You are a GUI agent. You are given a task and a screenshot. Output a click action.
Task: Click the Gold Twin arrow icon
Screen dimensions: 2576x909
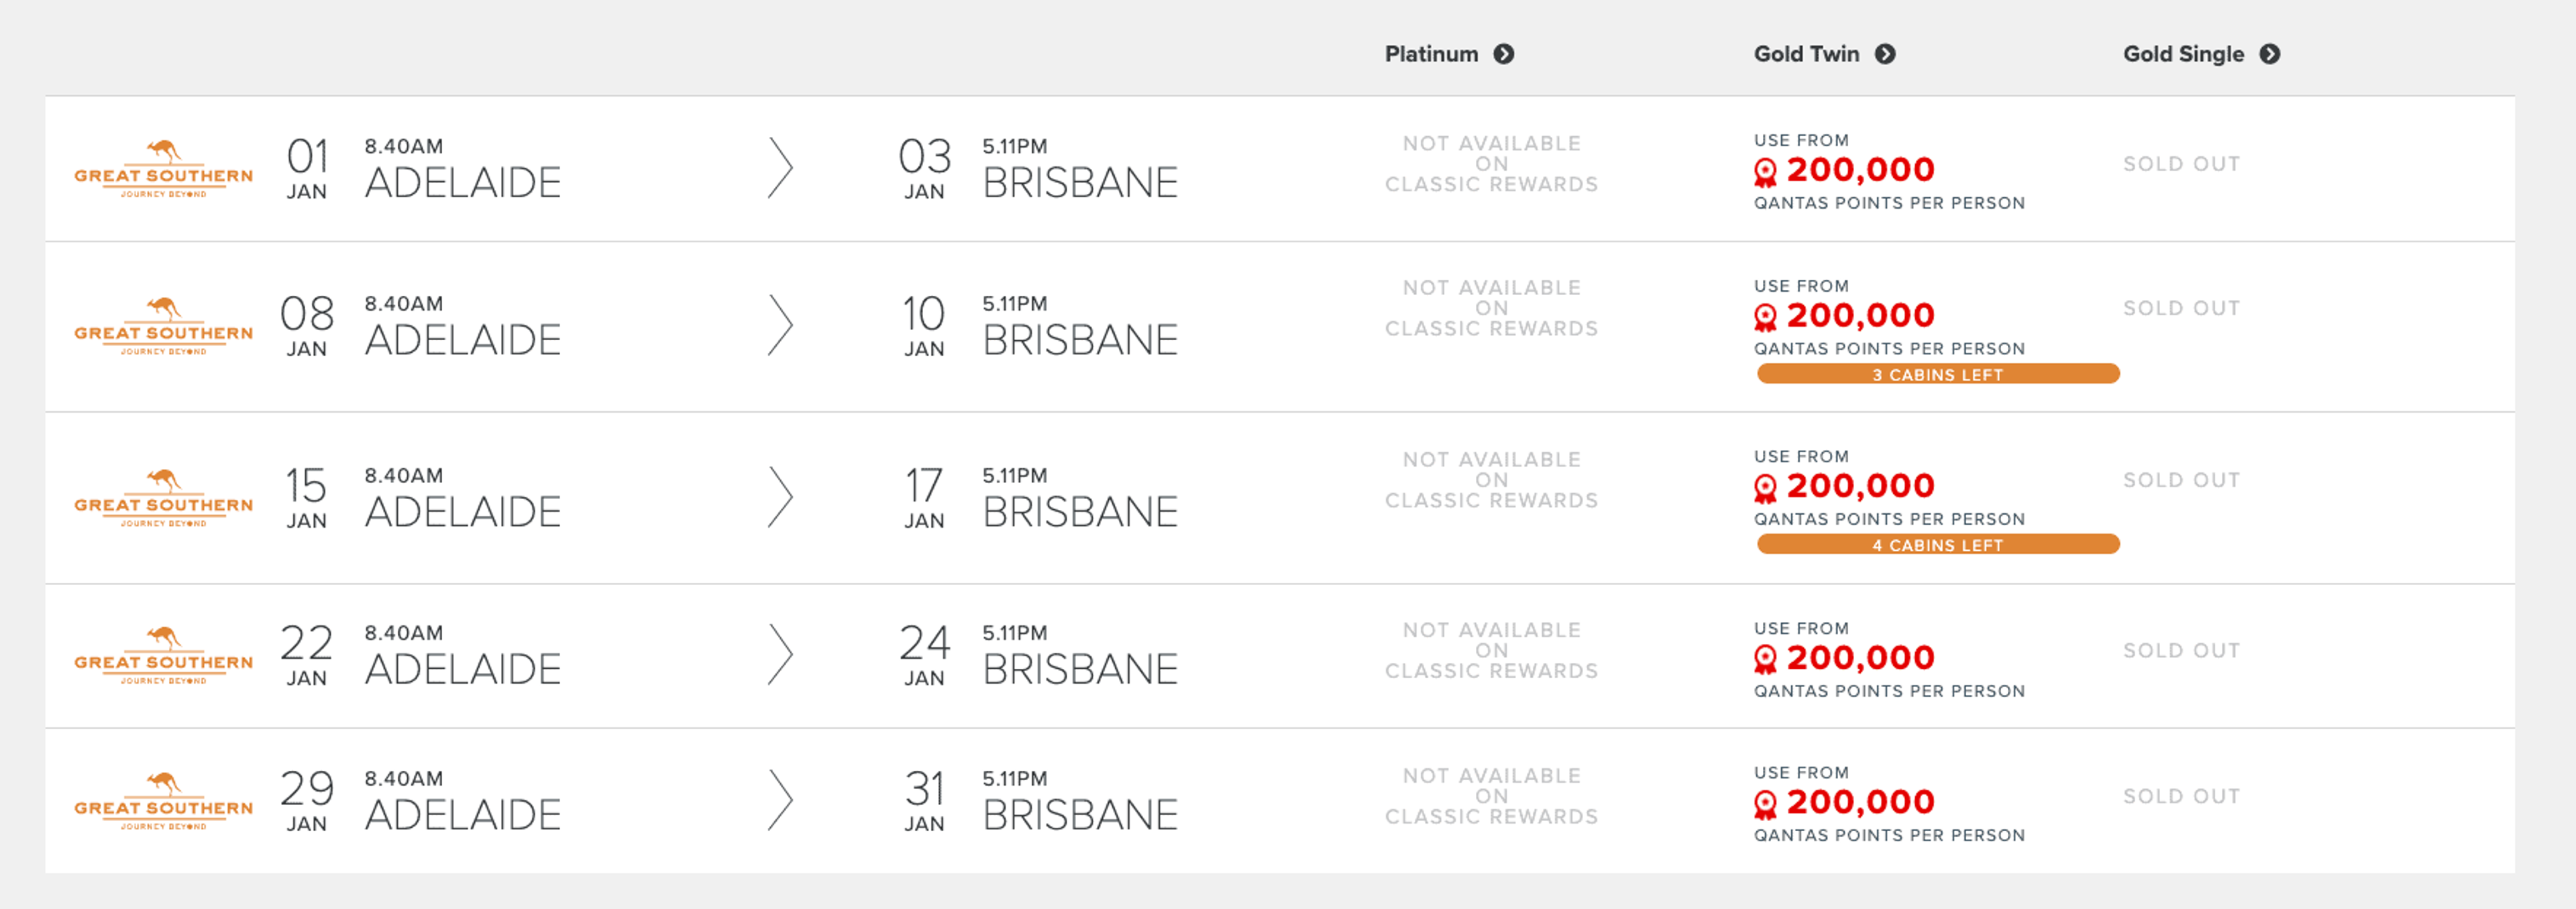point(1884,54)
